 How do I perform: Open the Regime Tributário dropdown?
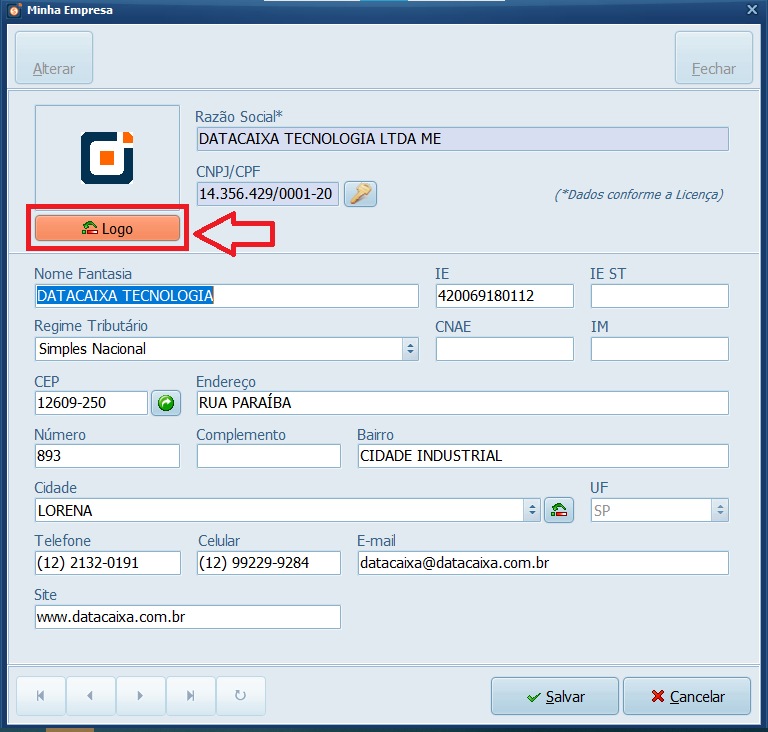click(x=410, y=349)
